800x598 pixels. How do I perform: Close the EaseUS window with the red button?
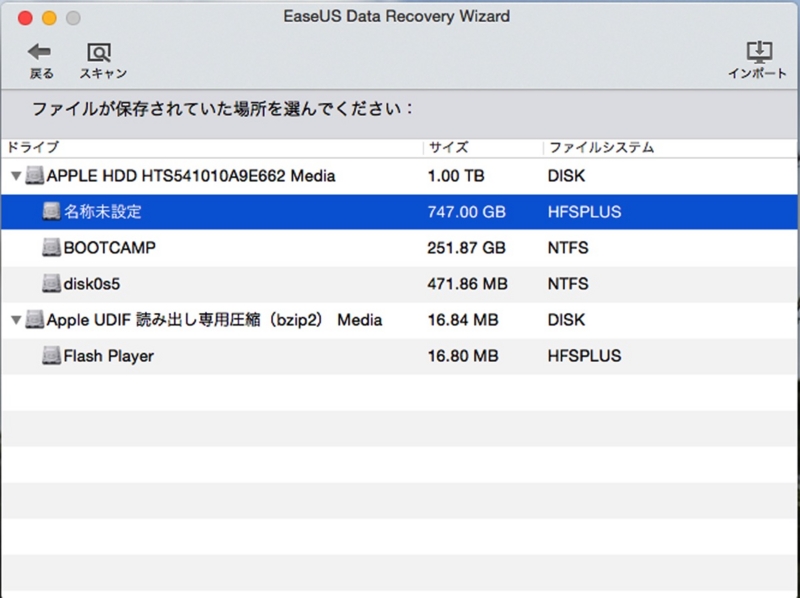click(x=25, y=18)
